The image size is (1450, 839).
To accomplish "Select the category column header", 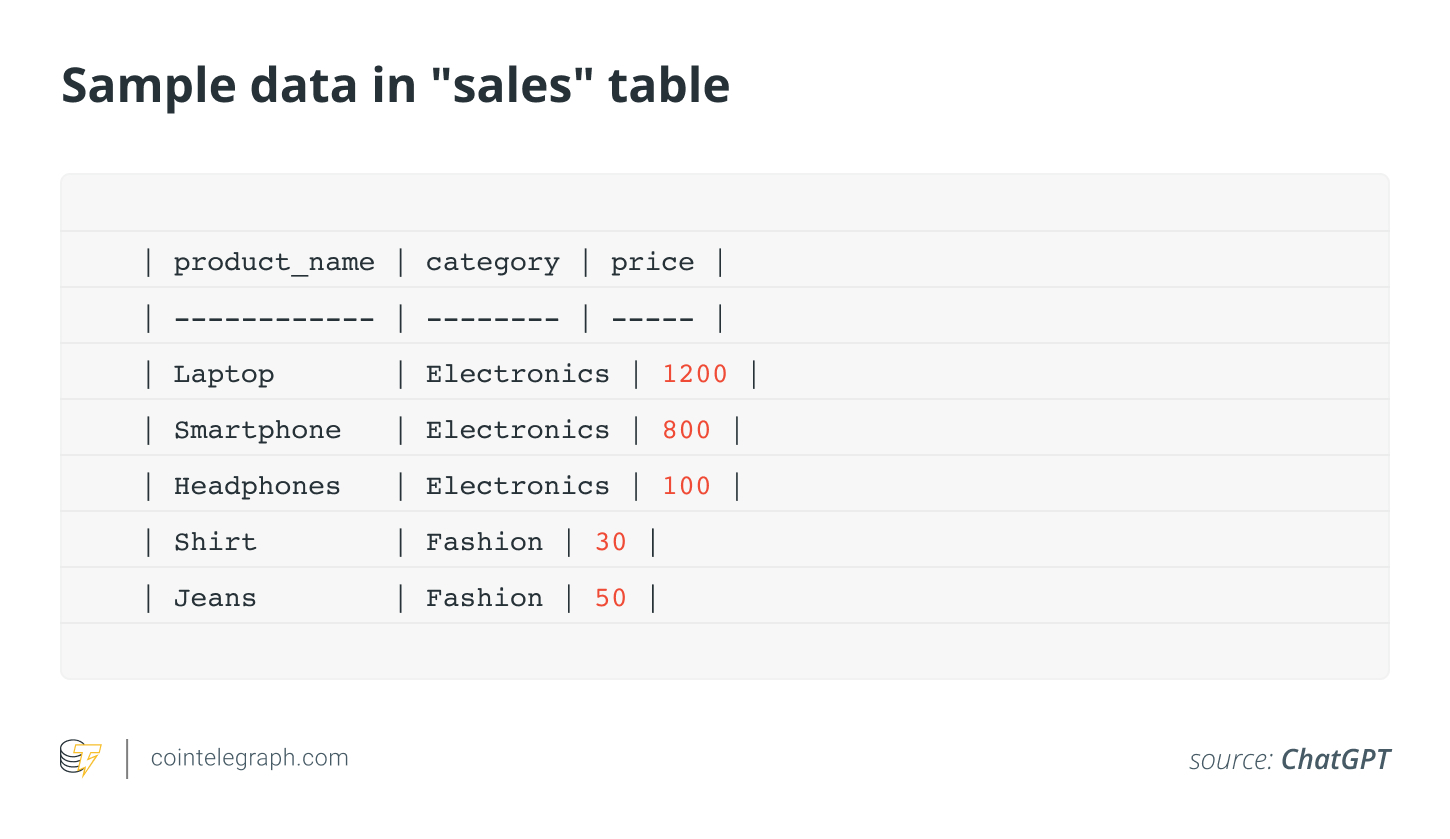I will [492, 262].
